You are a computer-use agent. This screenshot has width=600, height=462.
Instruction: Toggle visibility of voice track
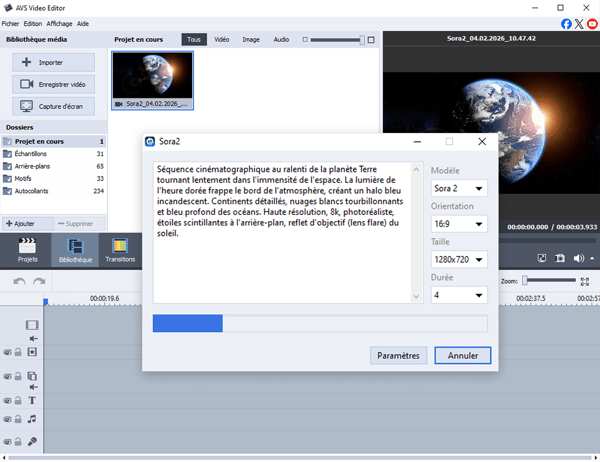(7, 442)
